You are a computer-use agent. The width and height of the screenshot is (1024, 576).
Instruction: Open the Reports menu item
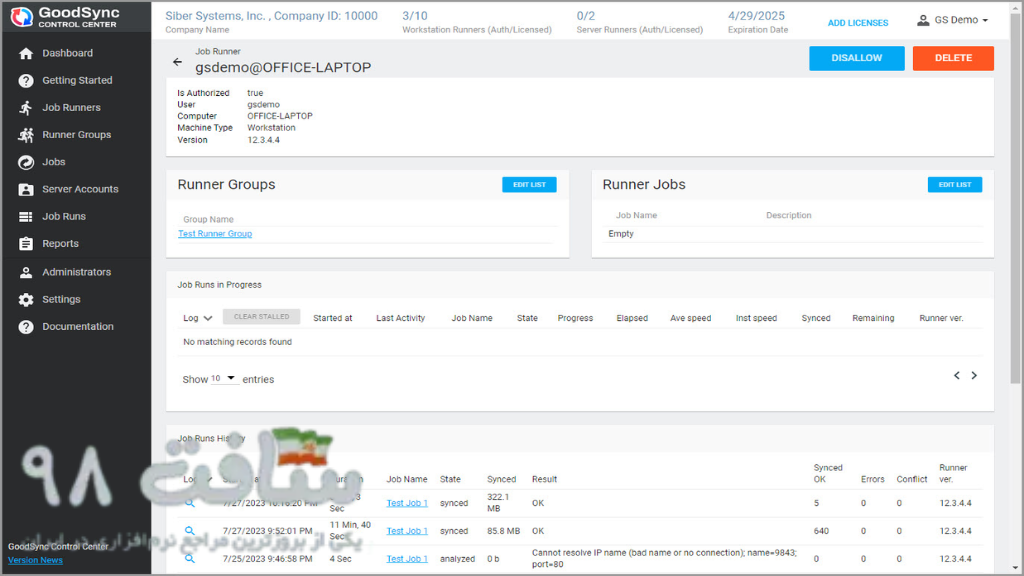[60, 244]
